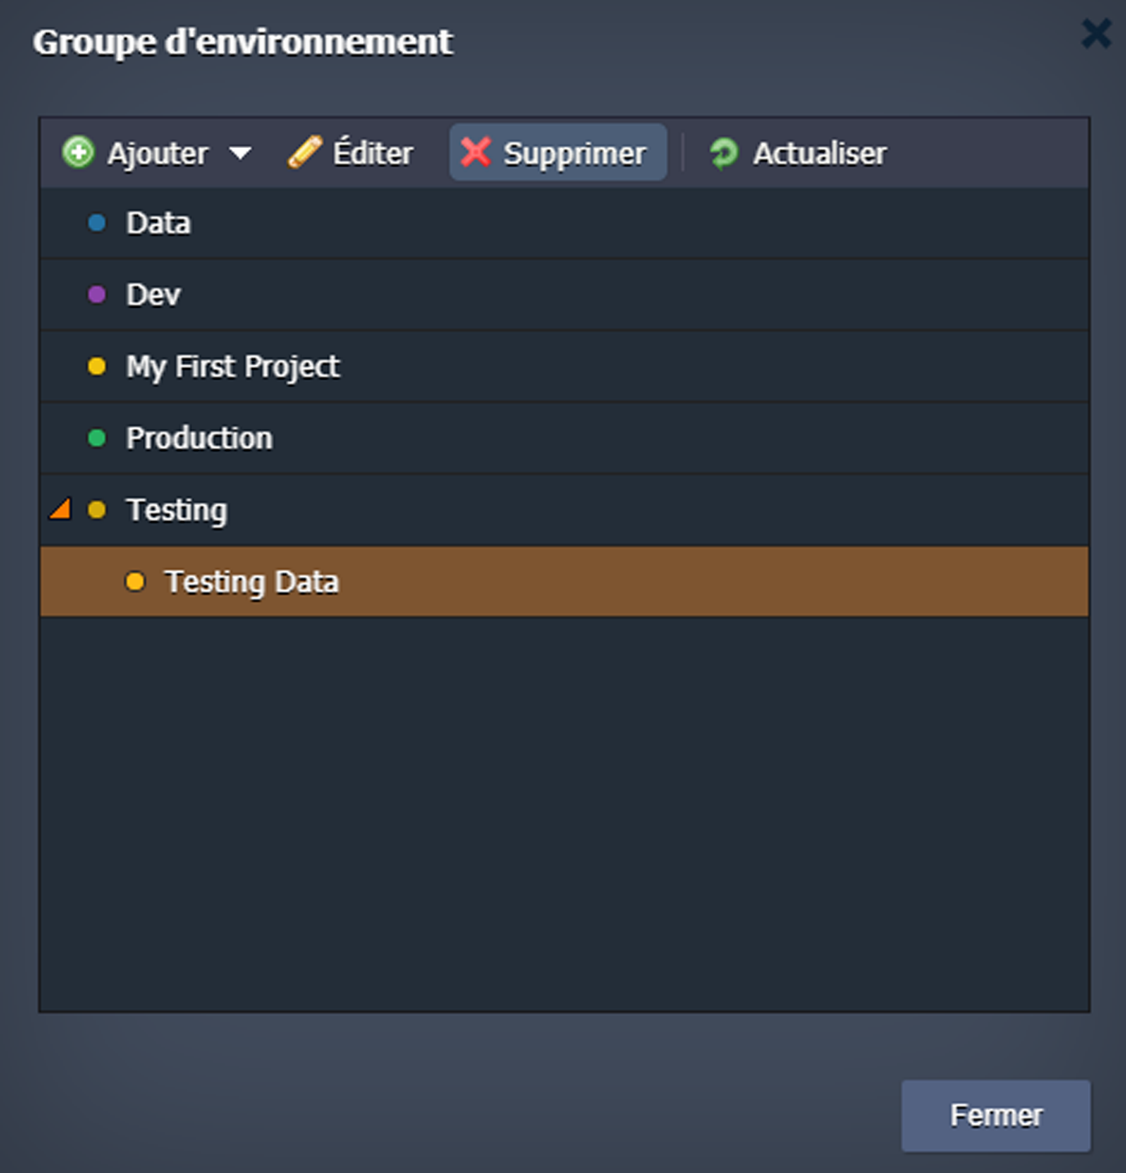Click the yellow dot beside Testing Data
Viewport: 1126px width, 1173px height.
click(135, 582)
